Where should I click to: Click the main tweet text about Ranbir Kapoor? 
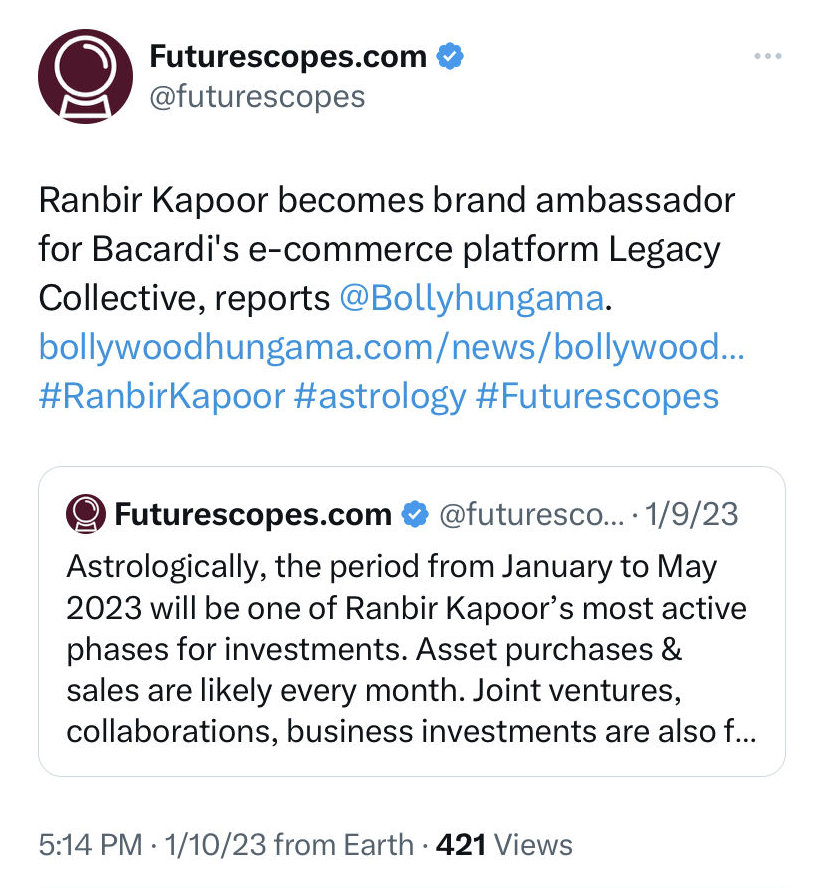[387, 249]
